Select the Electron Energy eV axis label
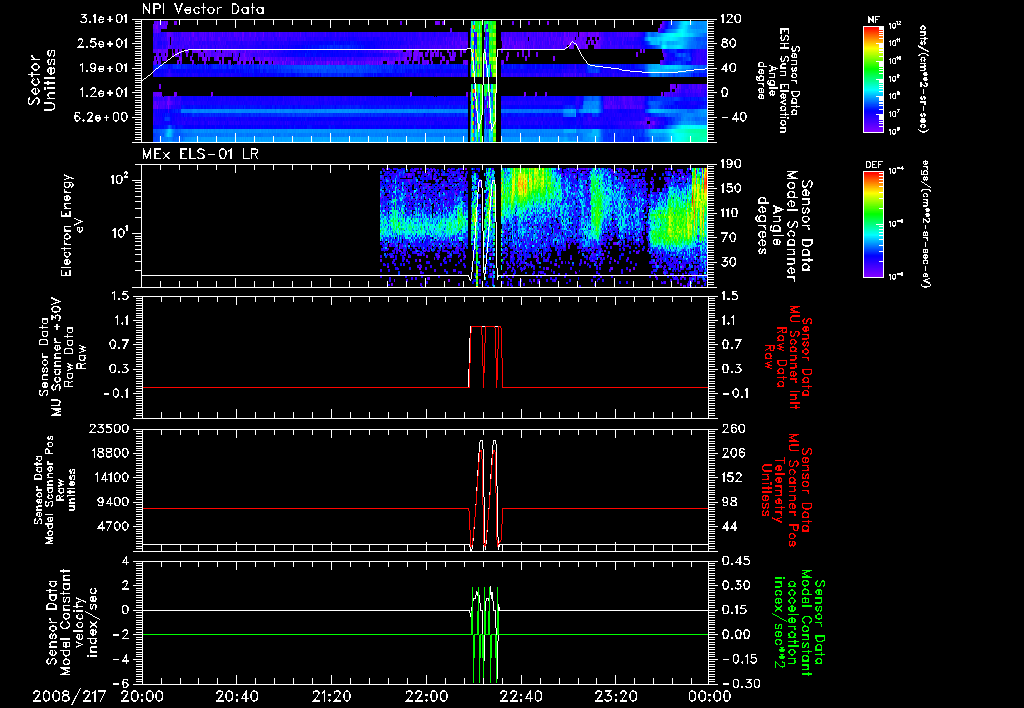Screen dimensions: 1024x708 [73, 225]
